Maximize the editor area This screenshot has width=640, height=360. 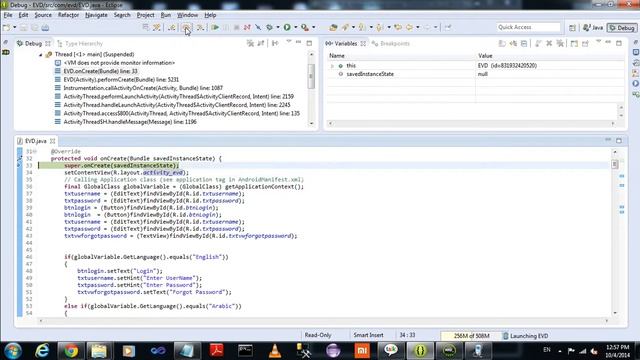(x=619, y=140)
